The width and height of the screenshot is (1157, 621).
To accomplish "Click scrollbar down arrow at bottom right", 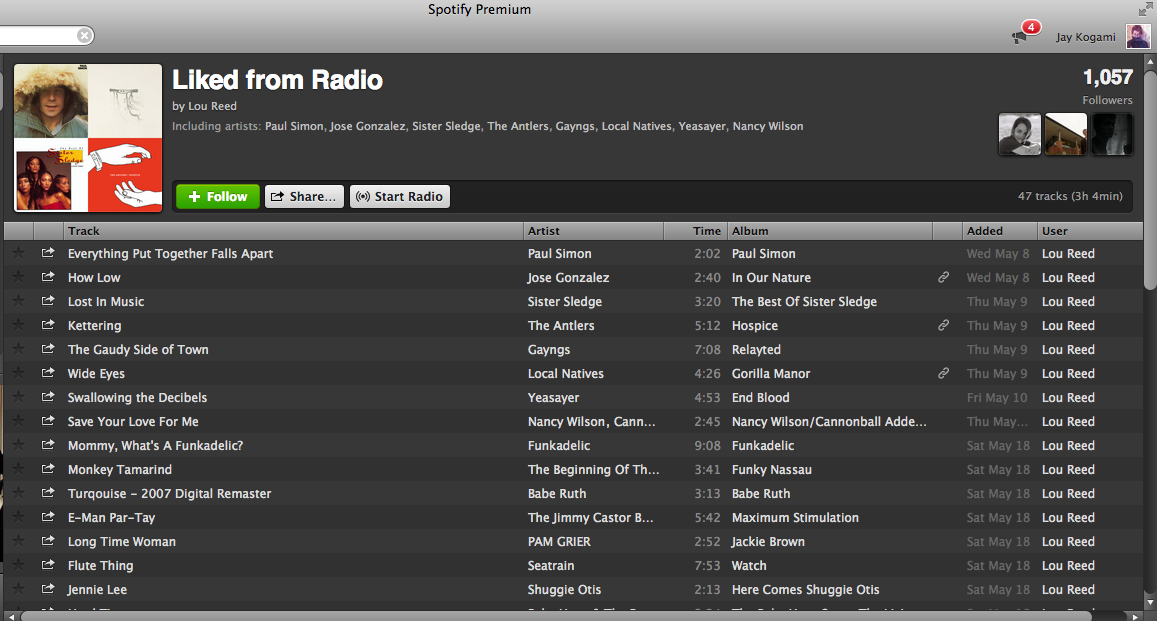I will coord(1150,603).
